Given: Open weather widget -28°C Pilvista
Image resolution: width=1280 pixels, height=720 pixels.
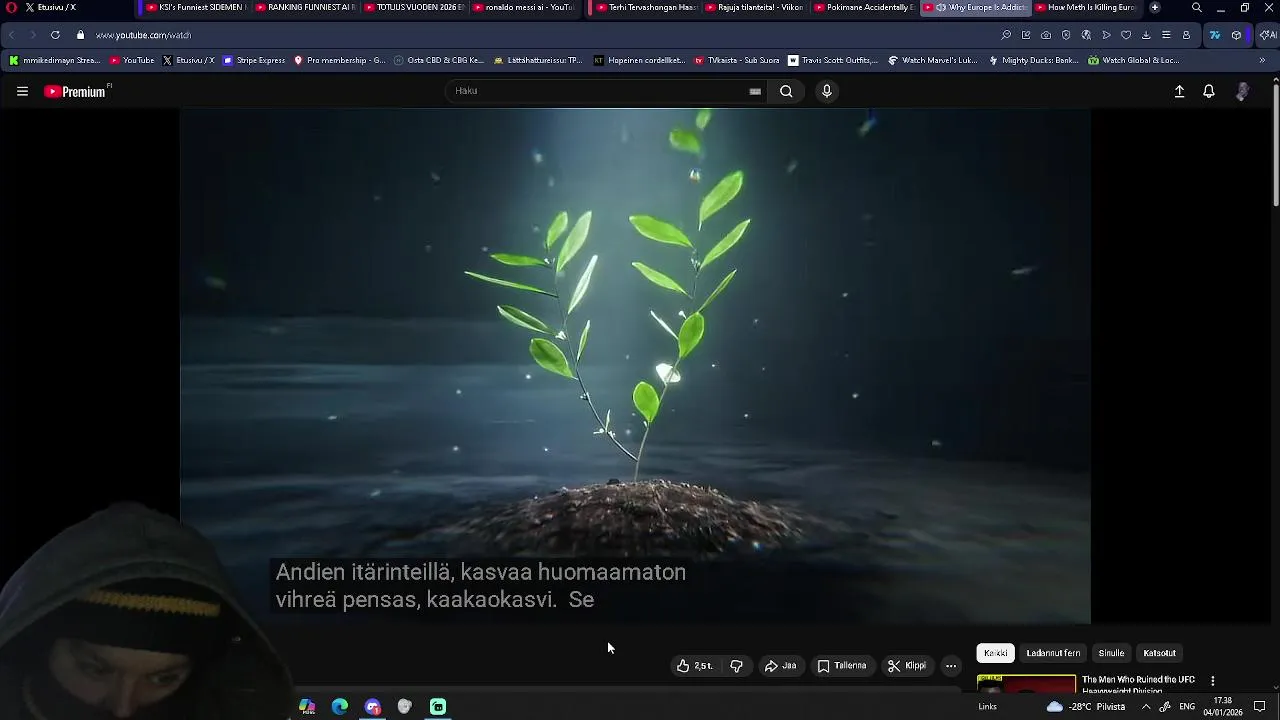Looking at the screenshot, I should click(x=1086, y=707).
